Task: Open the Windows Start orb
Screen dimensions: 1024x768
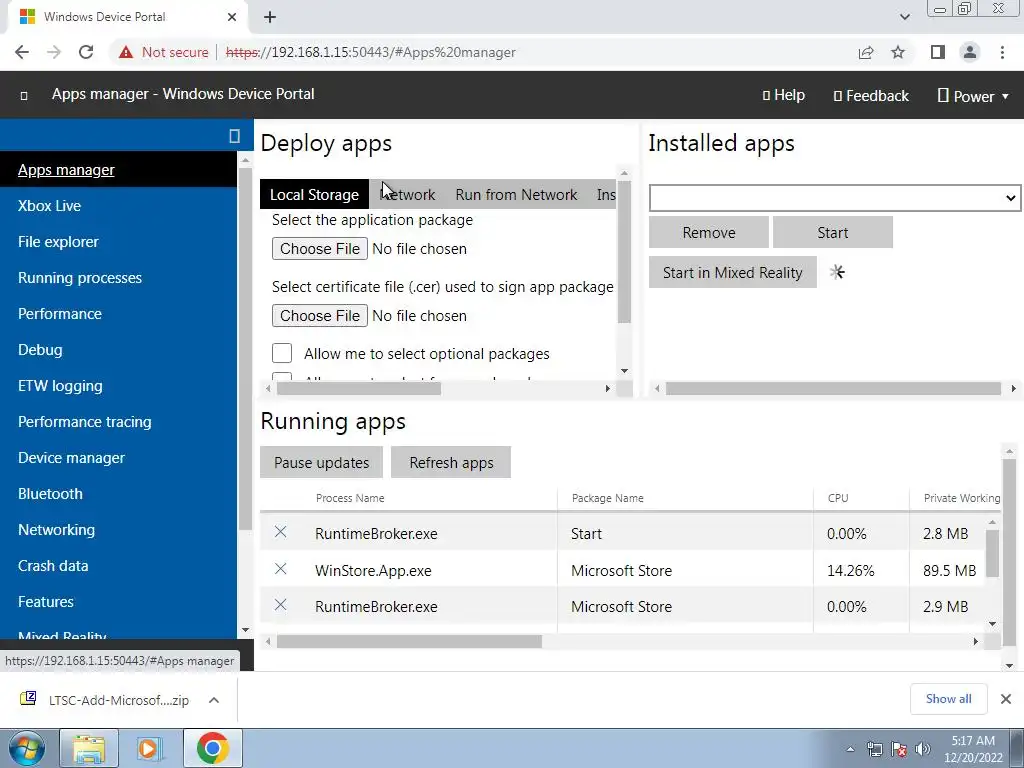Action: tap(26, 748)
